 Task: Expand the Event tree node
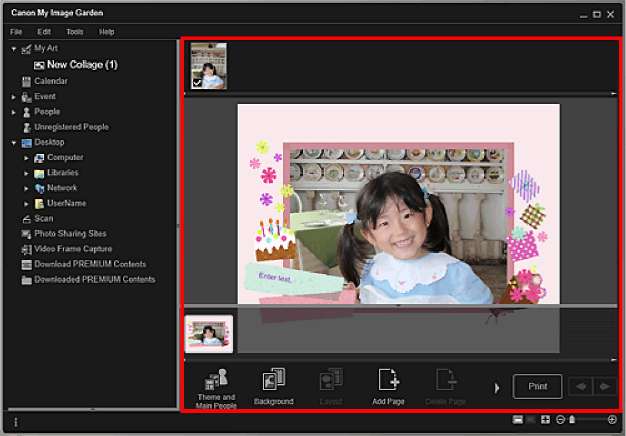[x=14, y=96]
